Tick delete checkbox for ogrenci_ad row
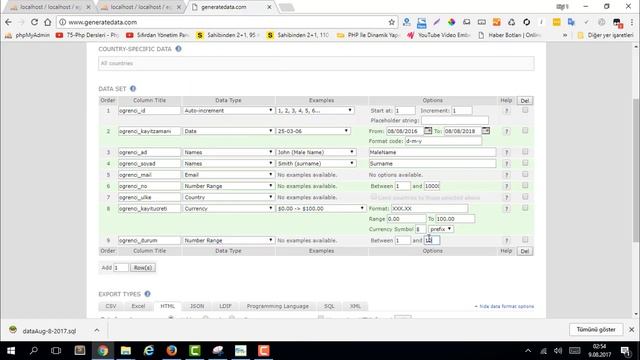640x360 pixels. click(x=525, y=151)
